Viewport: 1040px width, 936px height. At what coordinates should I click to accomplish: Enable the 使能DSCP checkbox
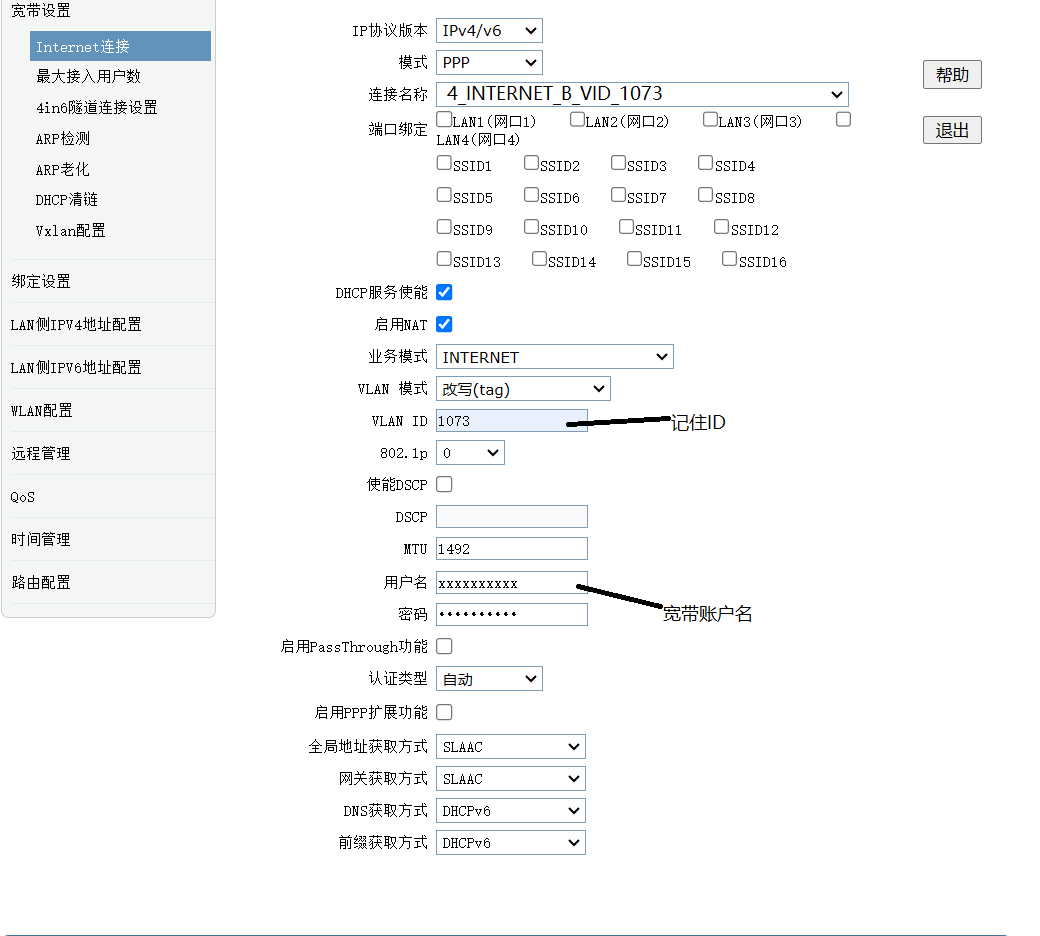tap(444, 484)
